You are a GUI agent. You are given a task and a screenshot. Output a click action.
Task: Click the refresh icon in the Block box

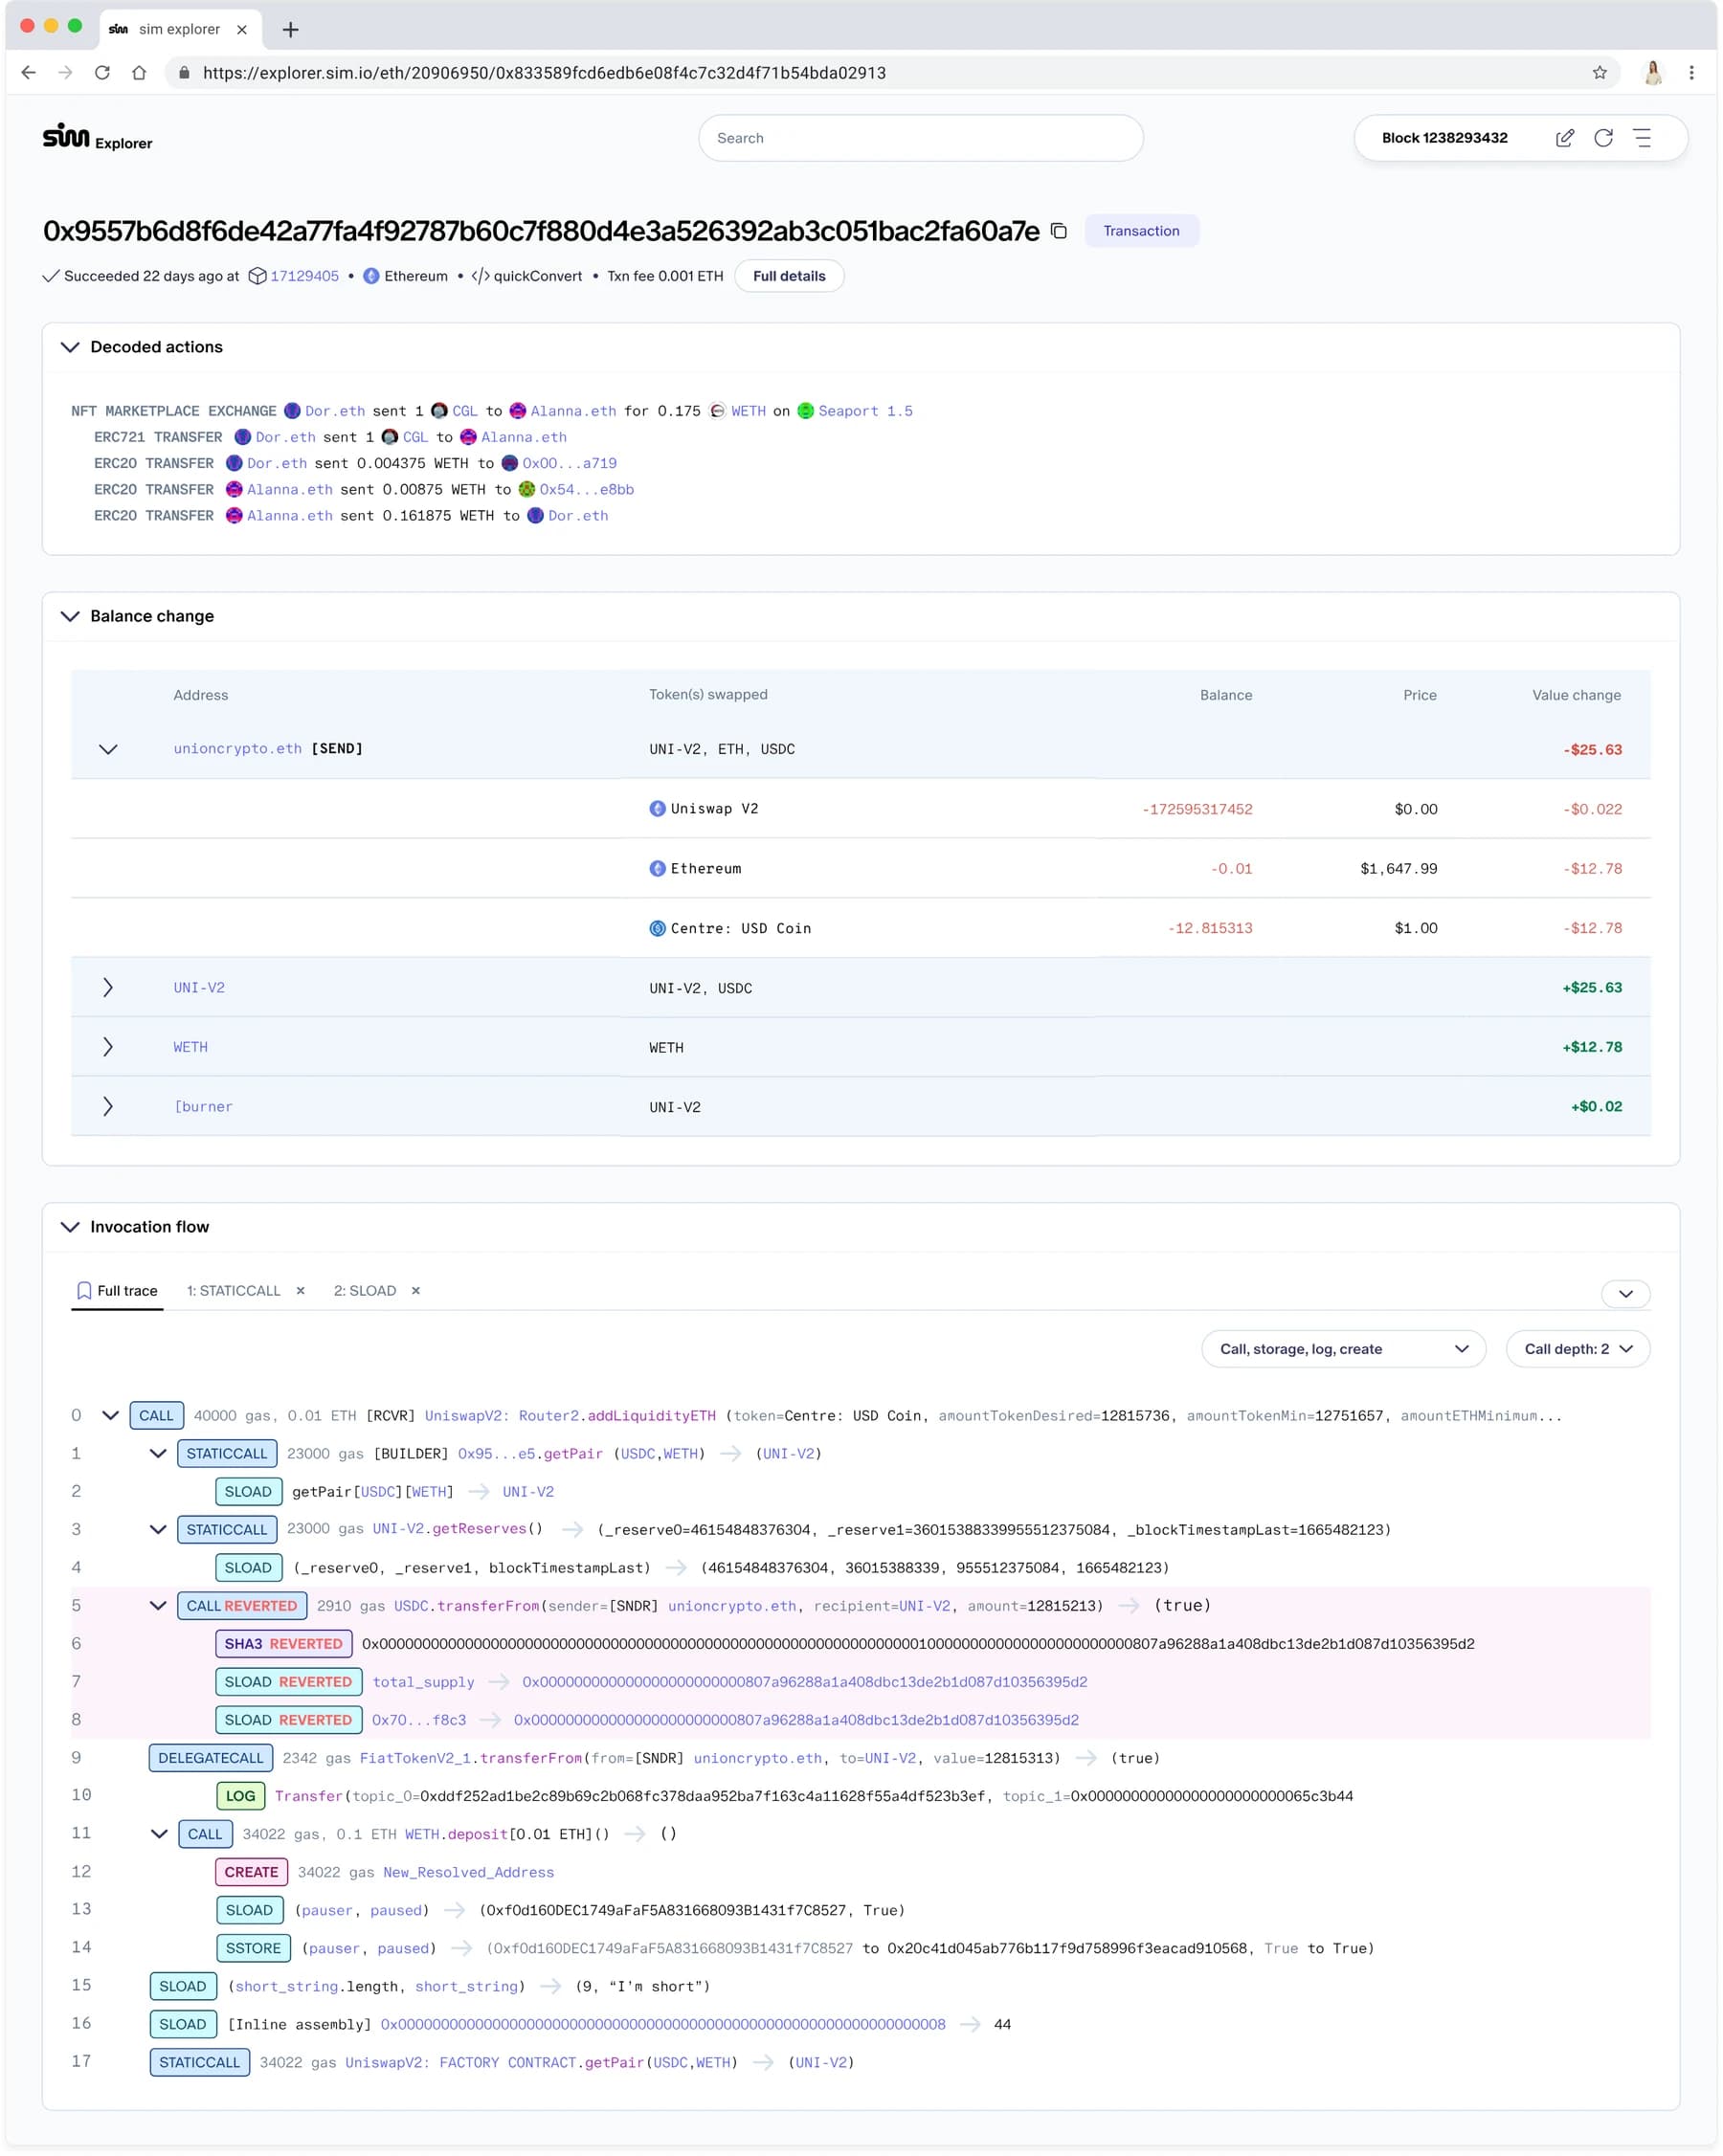tap(1603, 138)
